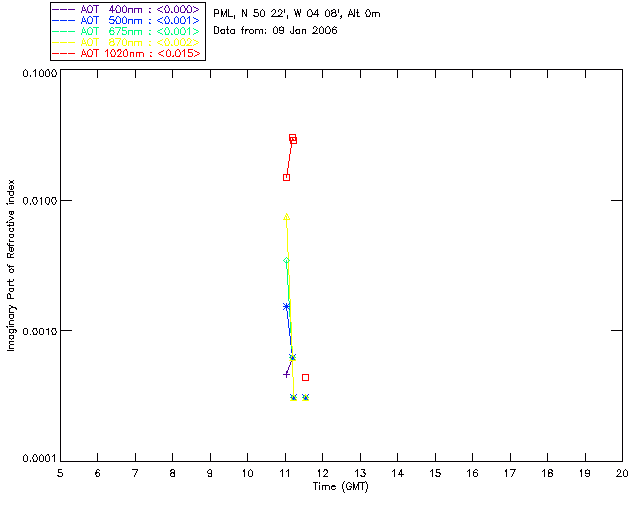Click the x-axis tick label 14
This screenshot has width=640, height=512.
[398, 473]
